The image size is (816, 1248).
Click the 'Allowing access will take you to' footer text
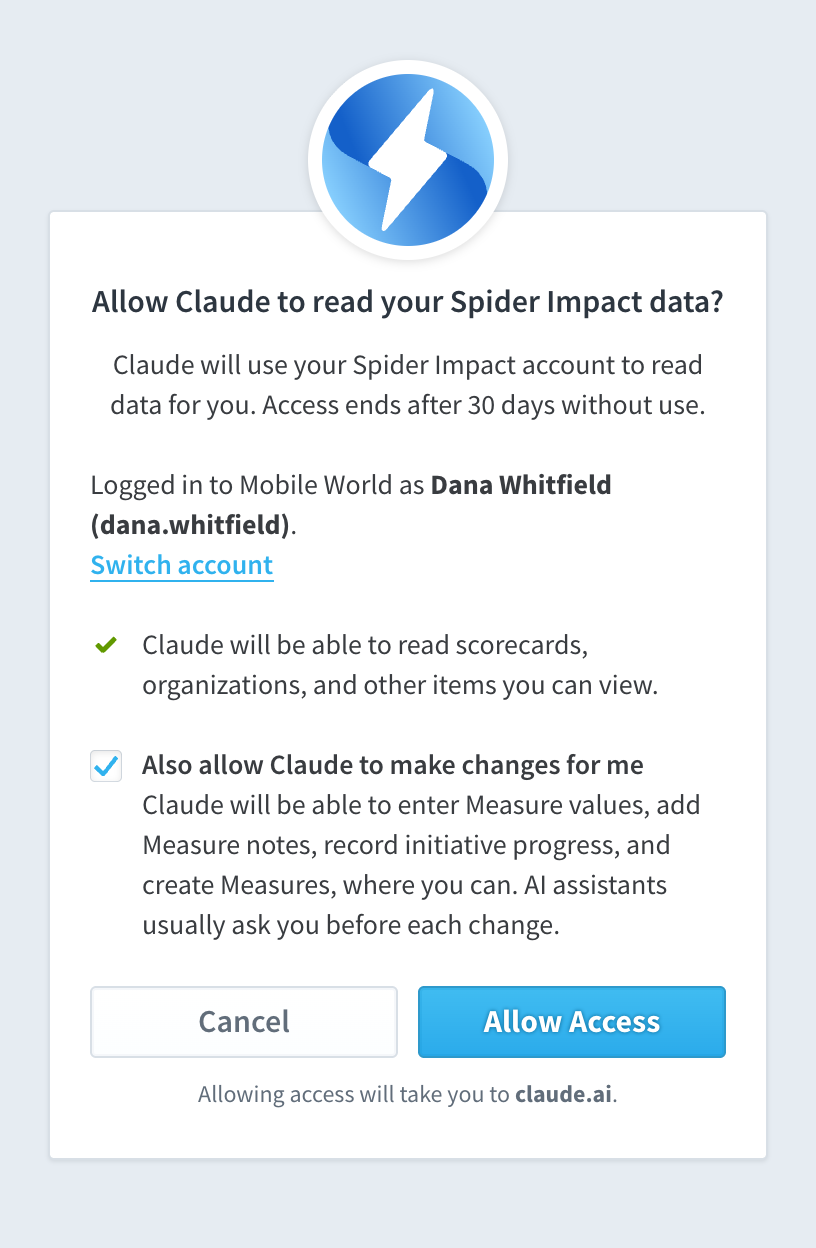pos(355,1094)
